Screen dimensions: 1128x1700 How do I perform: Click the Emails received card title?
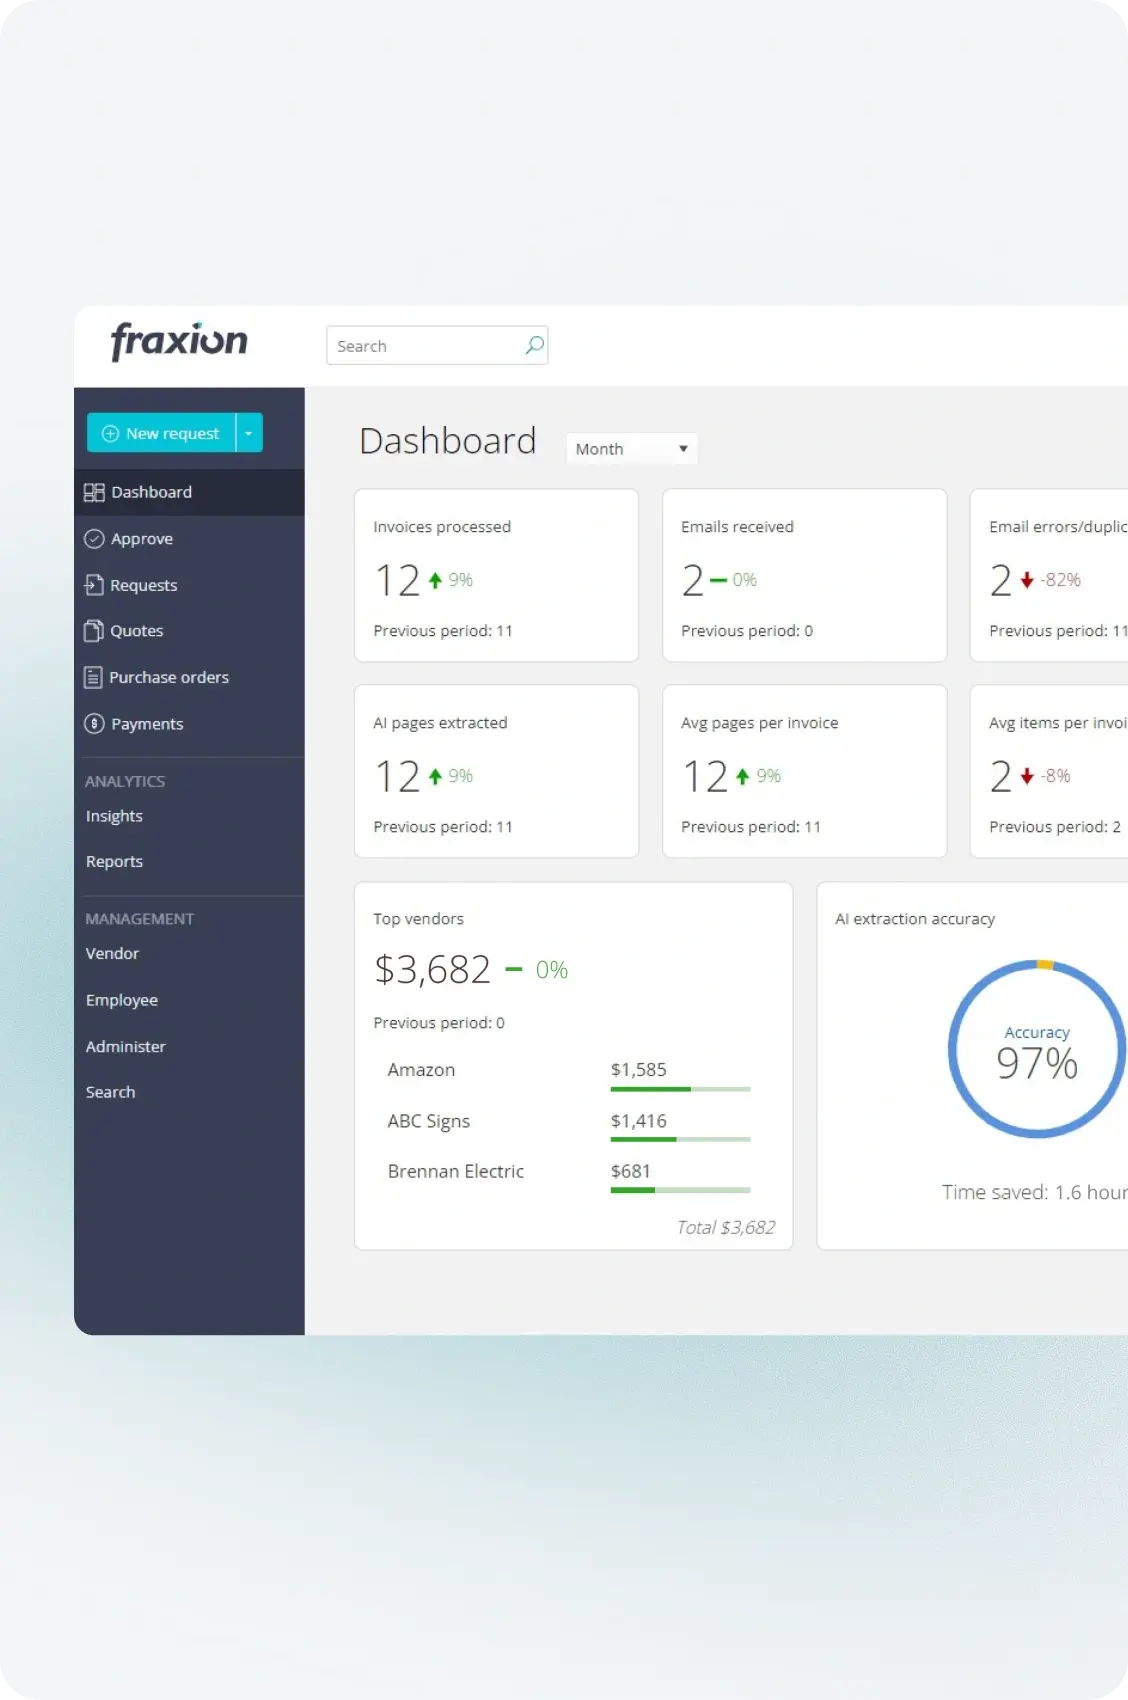click(737, 527)
